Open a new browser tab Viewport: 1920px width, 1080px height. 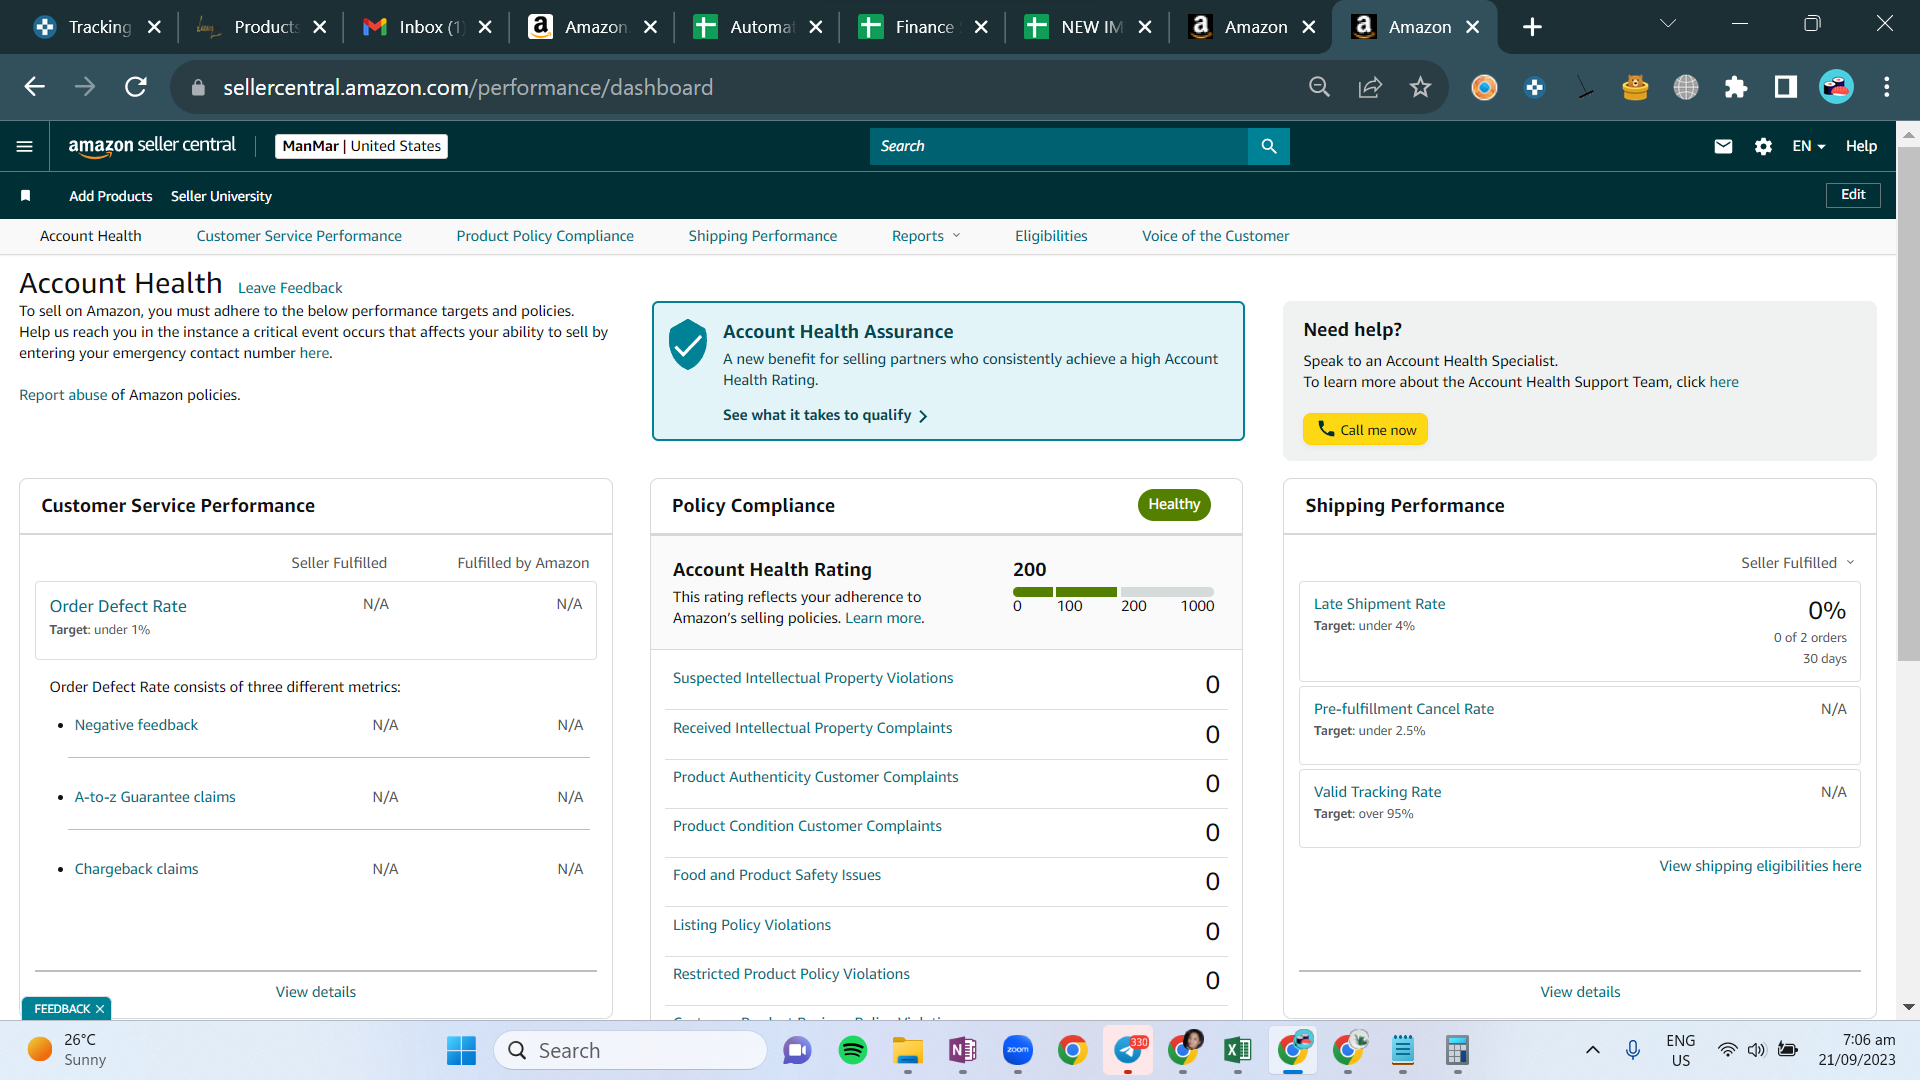1532,27
